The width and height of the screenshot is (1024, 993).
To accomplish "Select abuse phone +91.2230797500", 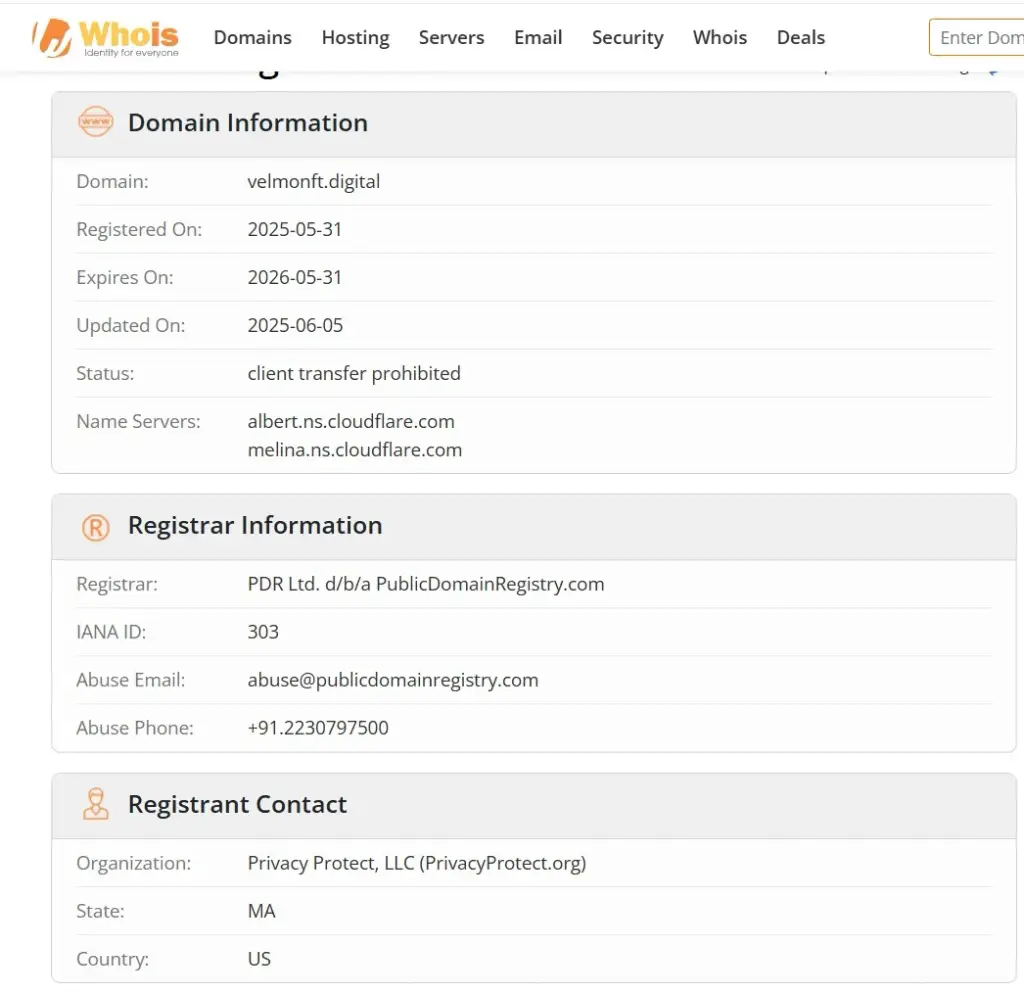I will [x=318, y=727].
